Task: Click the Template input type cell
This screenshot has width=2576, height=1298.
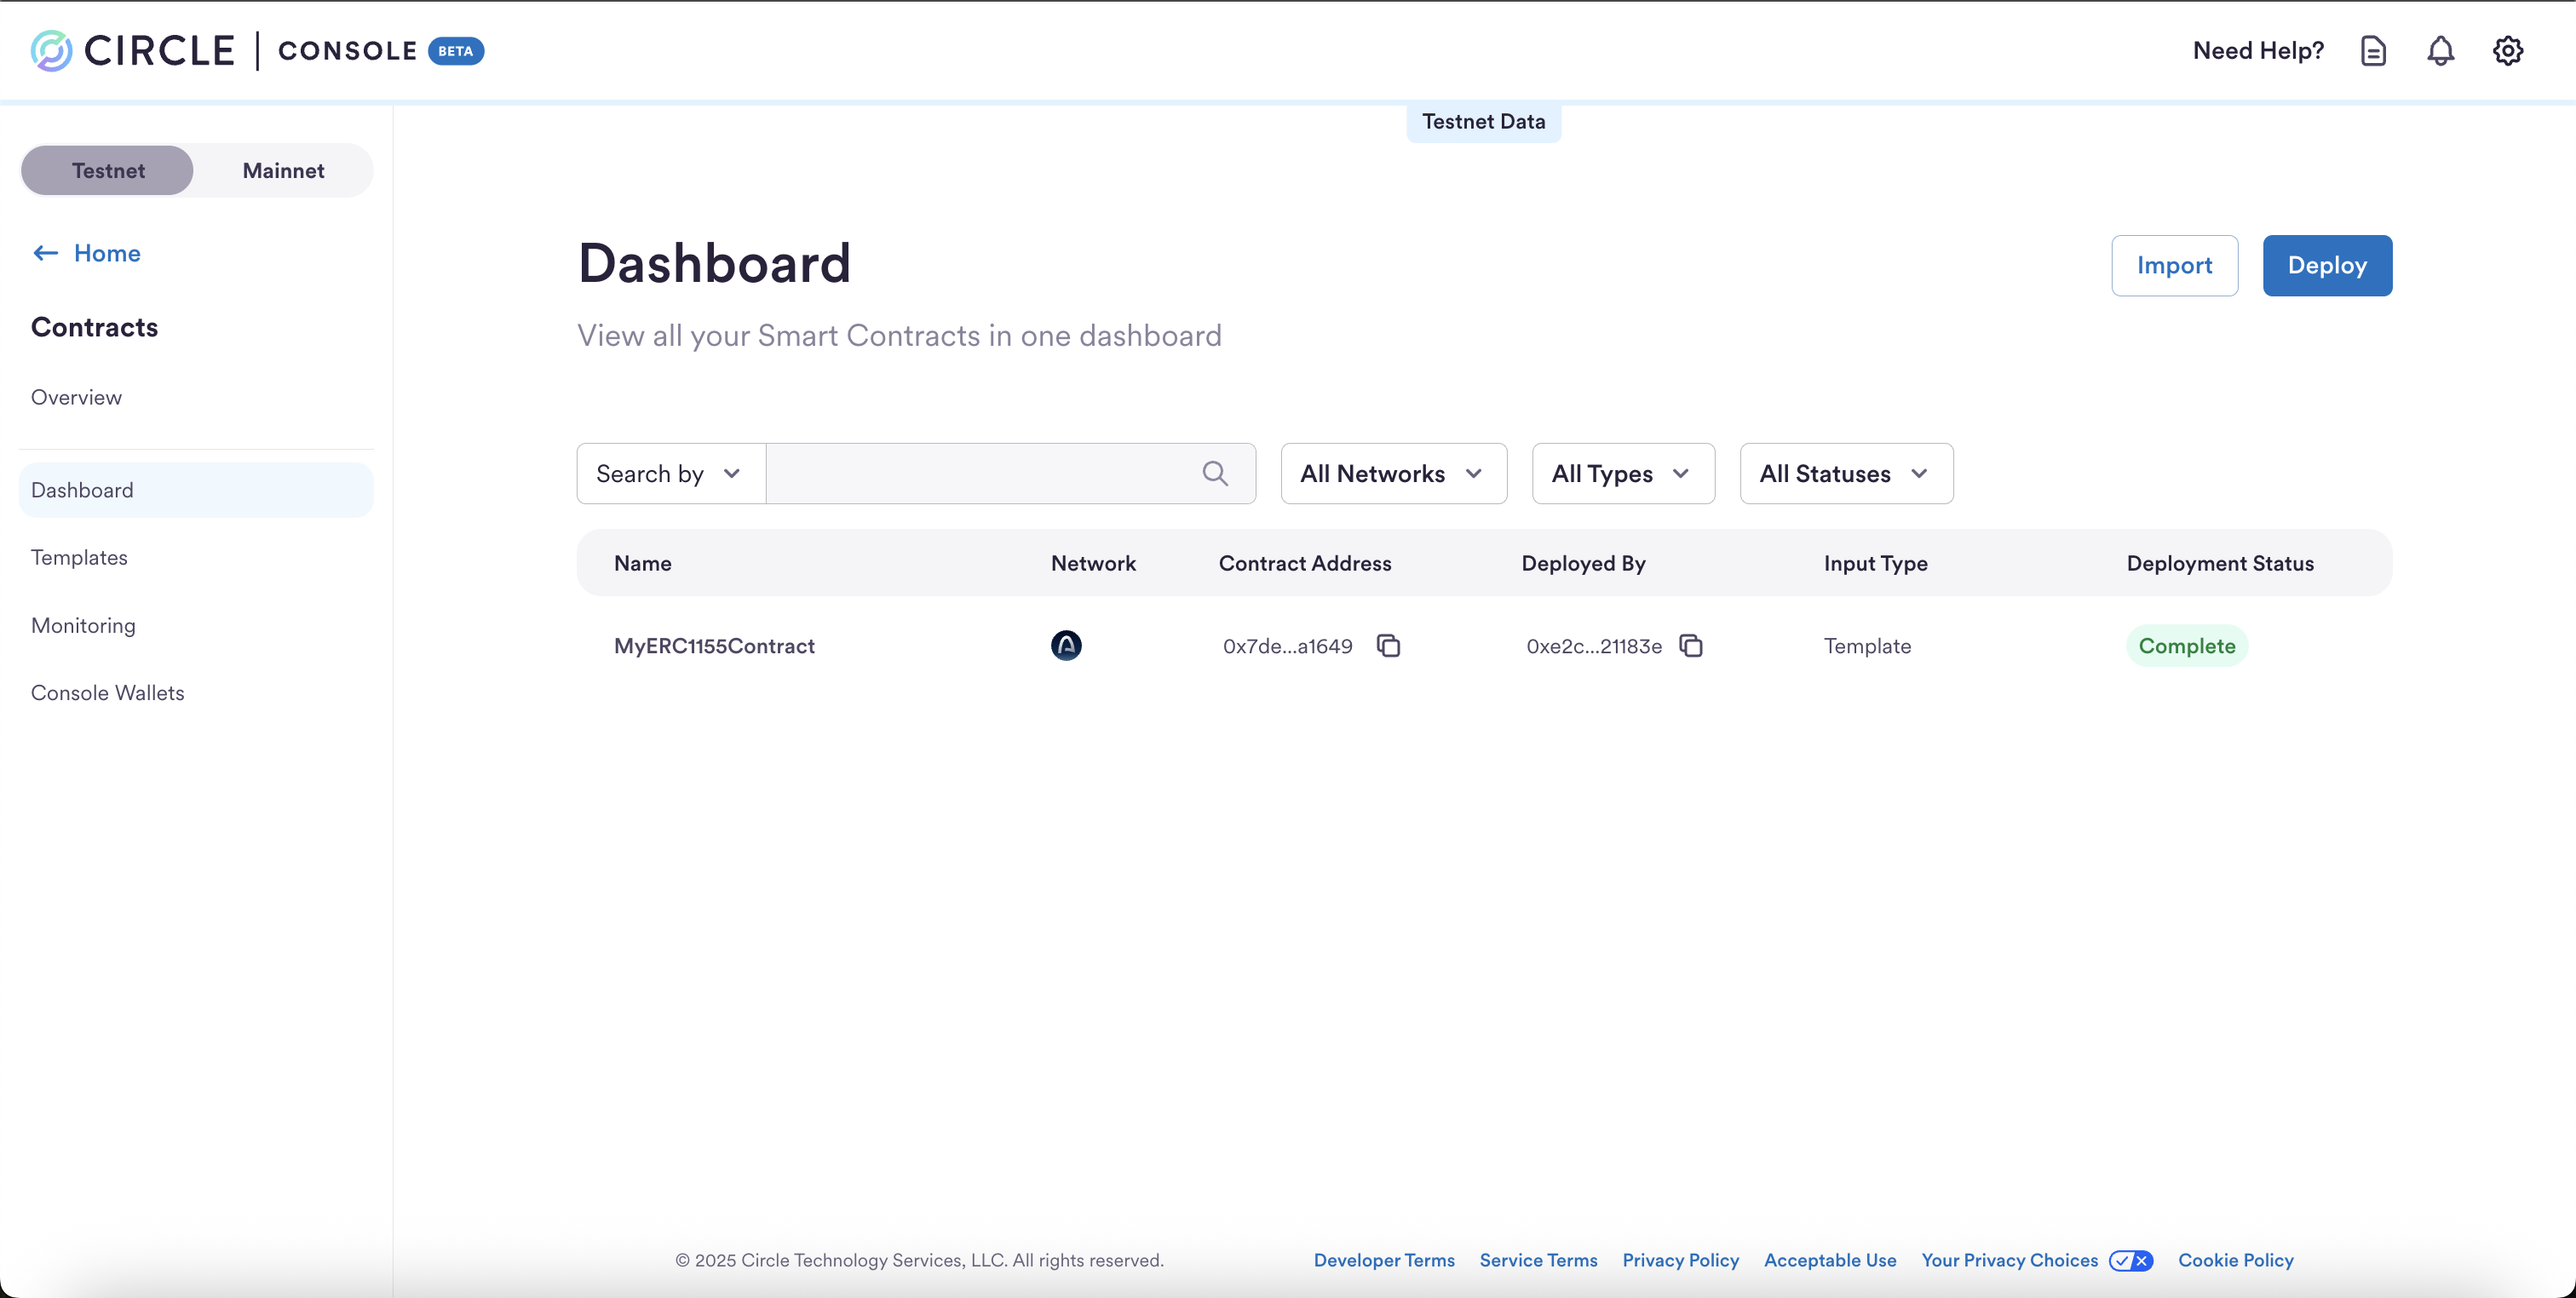Action: pyautogui.click(x=1867, y=646)
